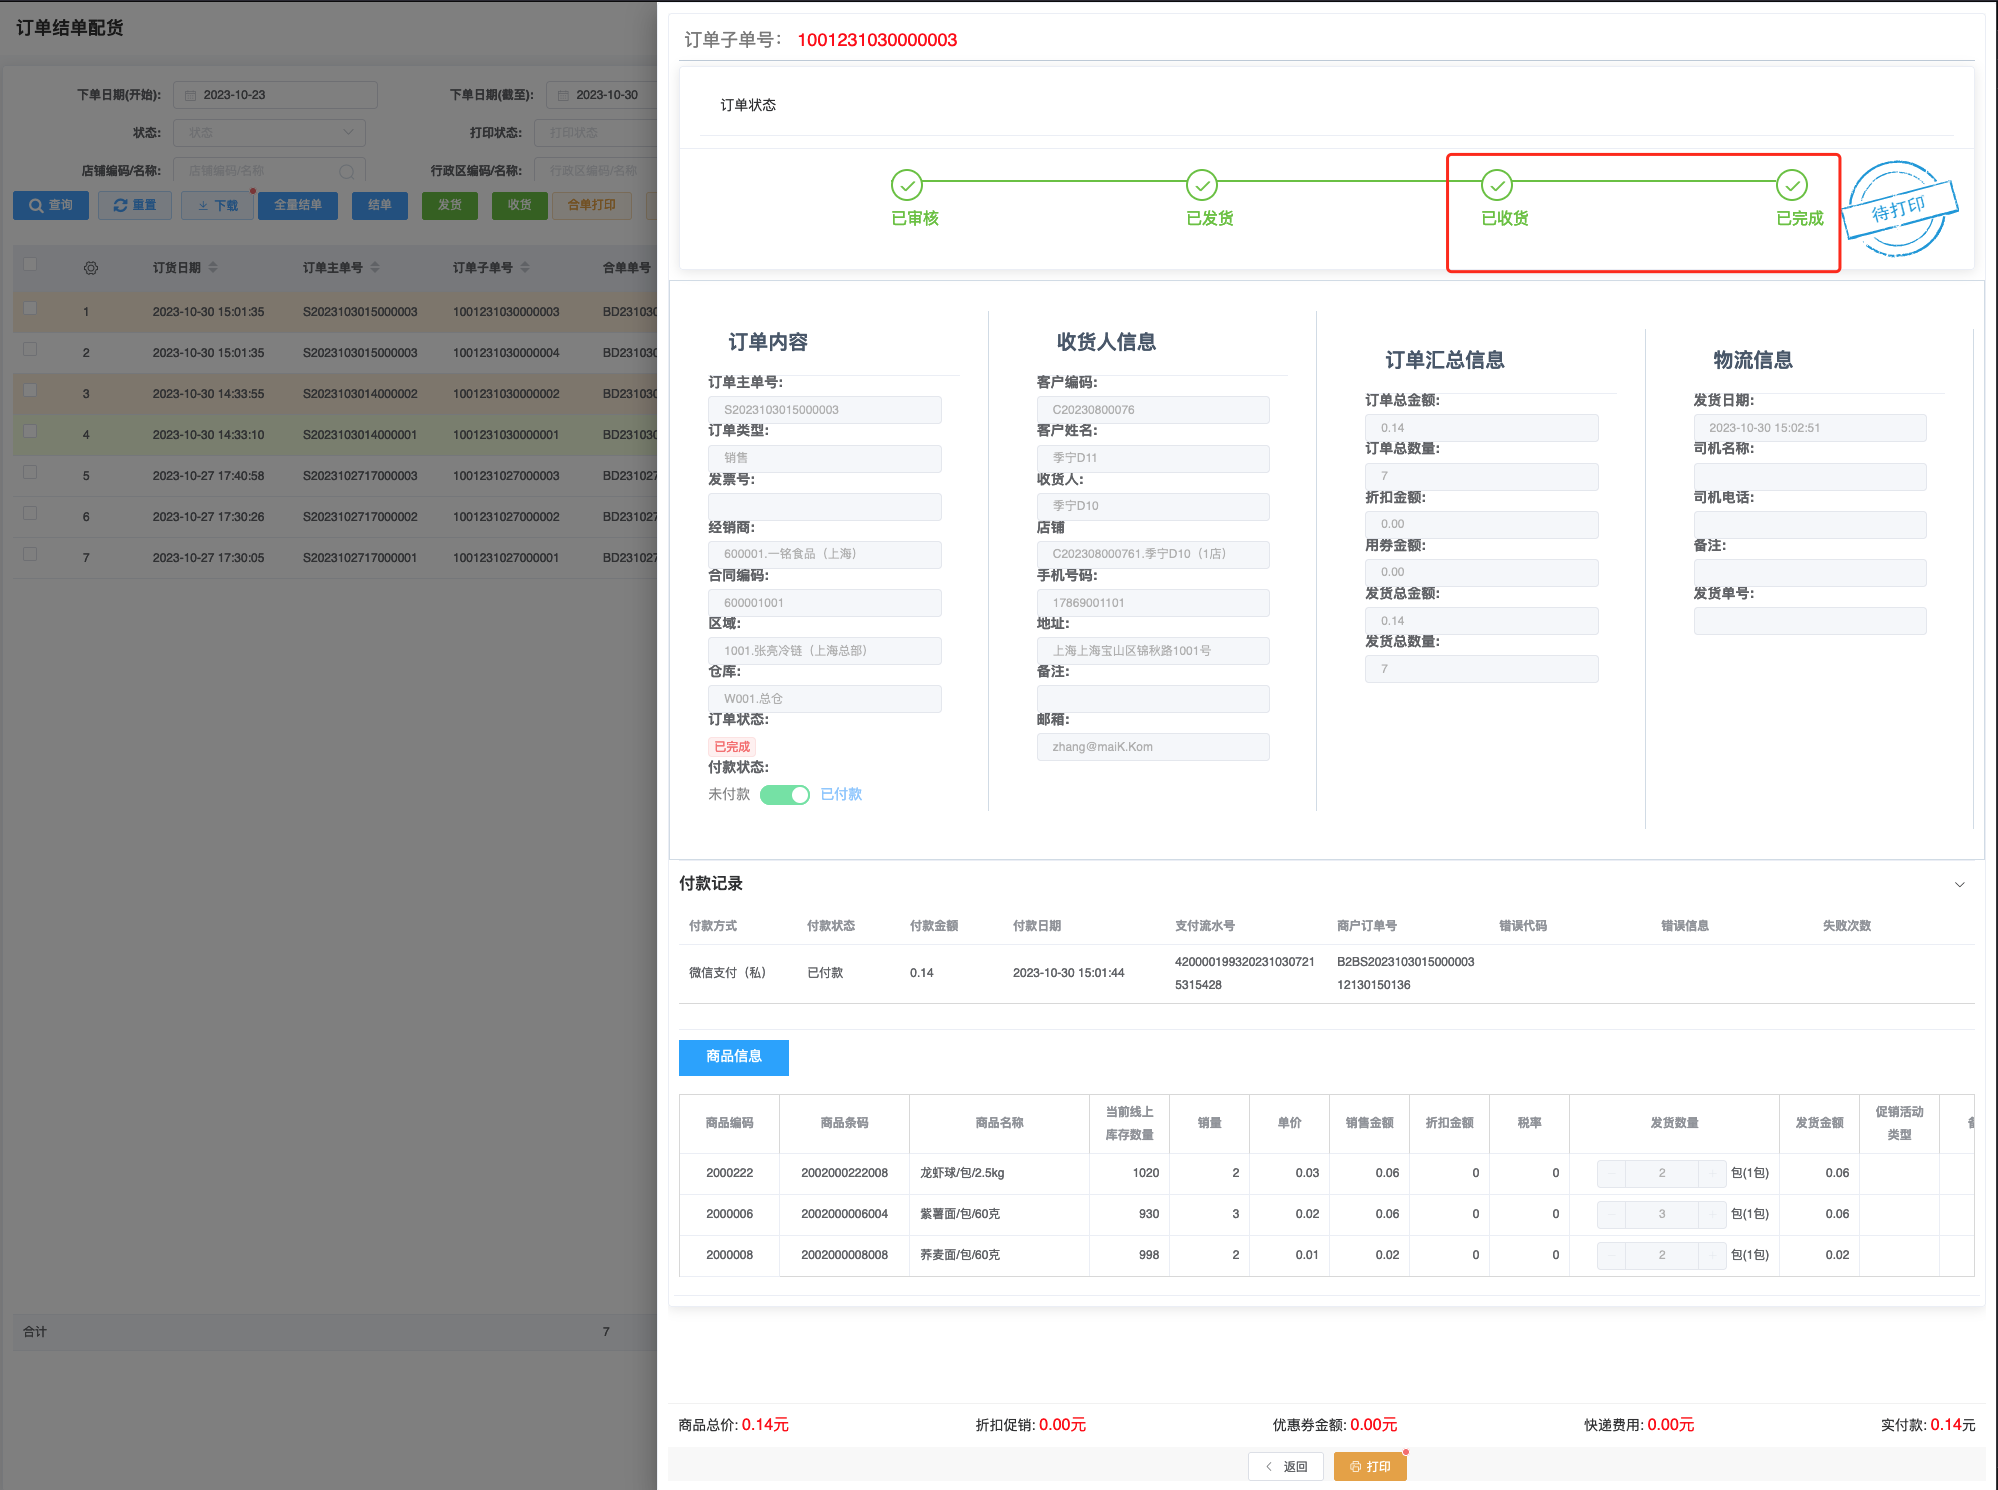Click the 打印 button

coord(1369,1467)
